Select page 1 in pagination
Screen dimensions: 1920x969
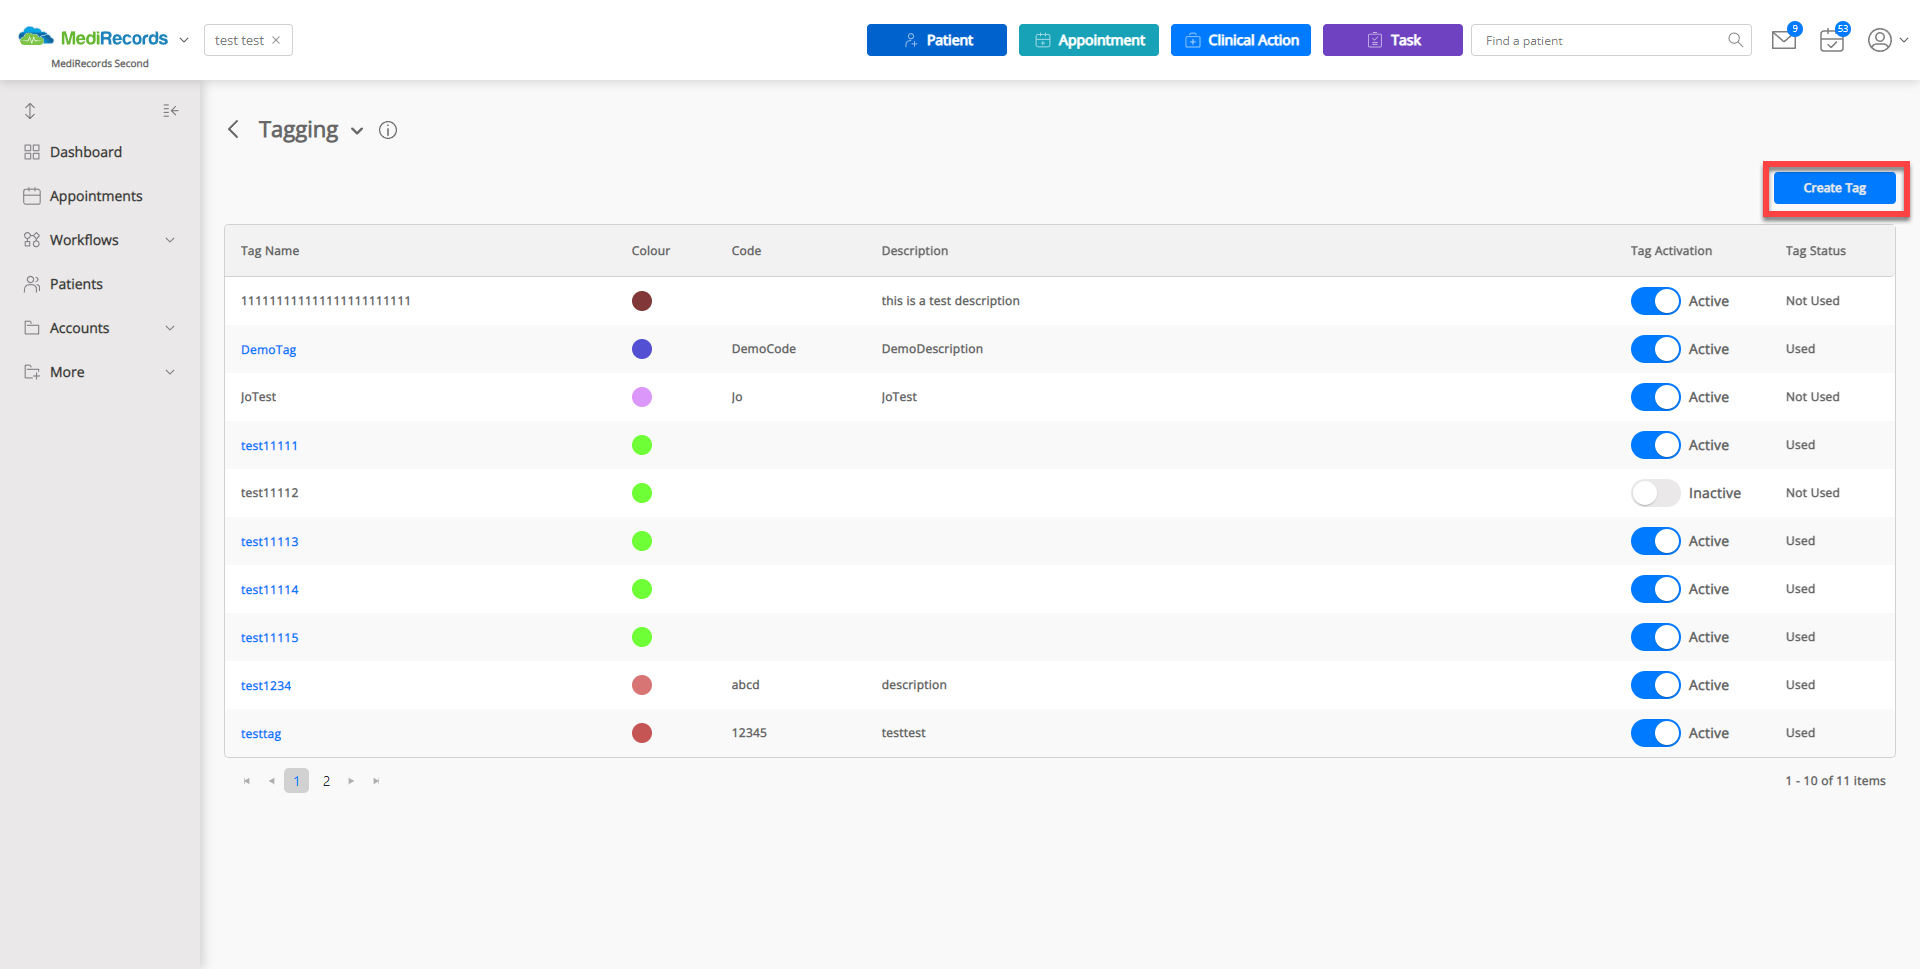[296, 781]
